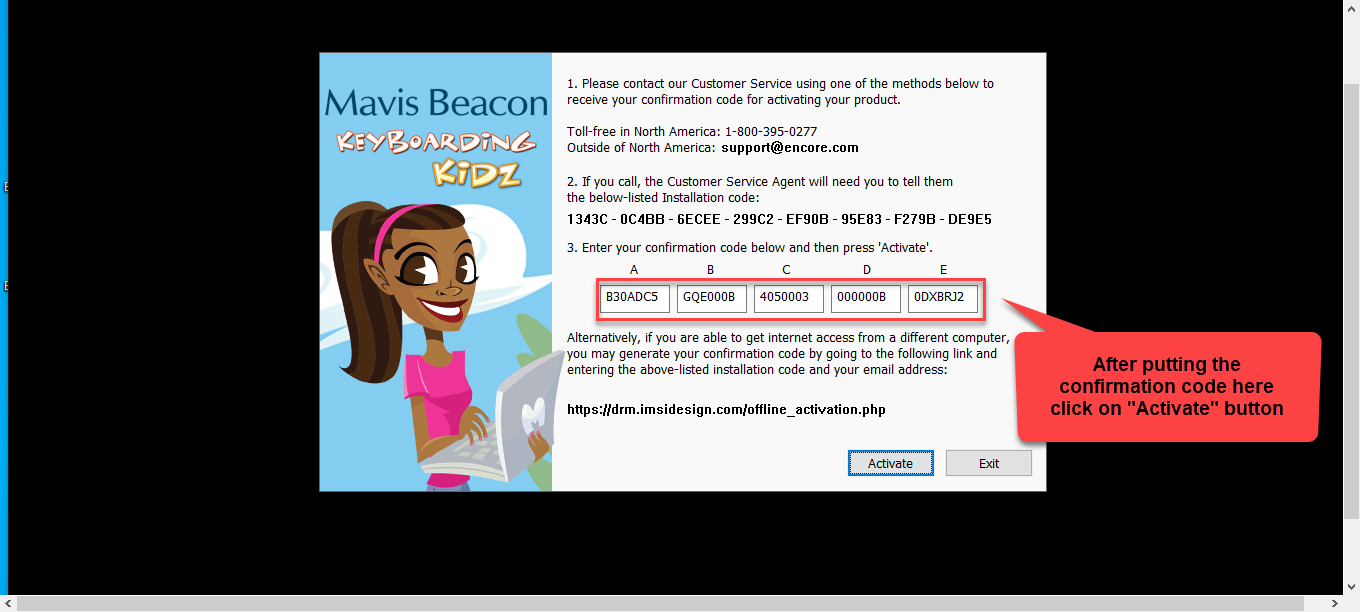The image size is (1360, 612).
Task: Open the drm.imsidesign.com offline activation link
Action: 726,410
